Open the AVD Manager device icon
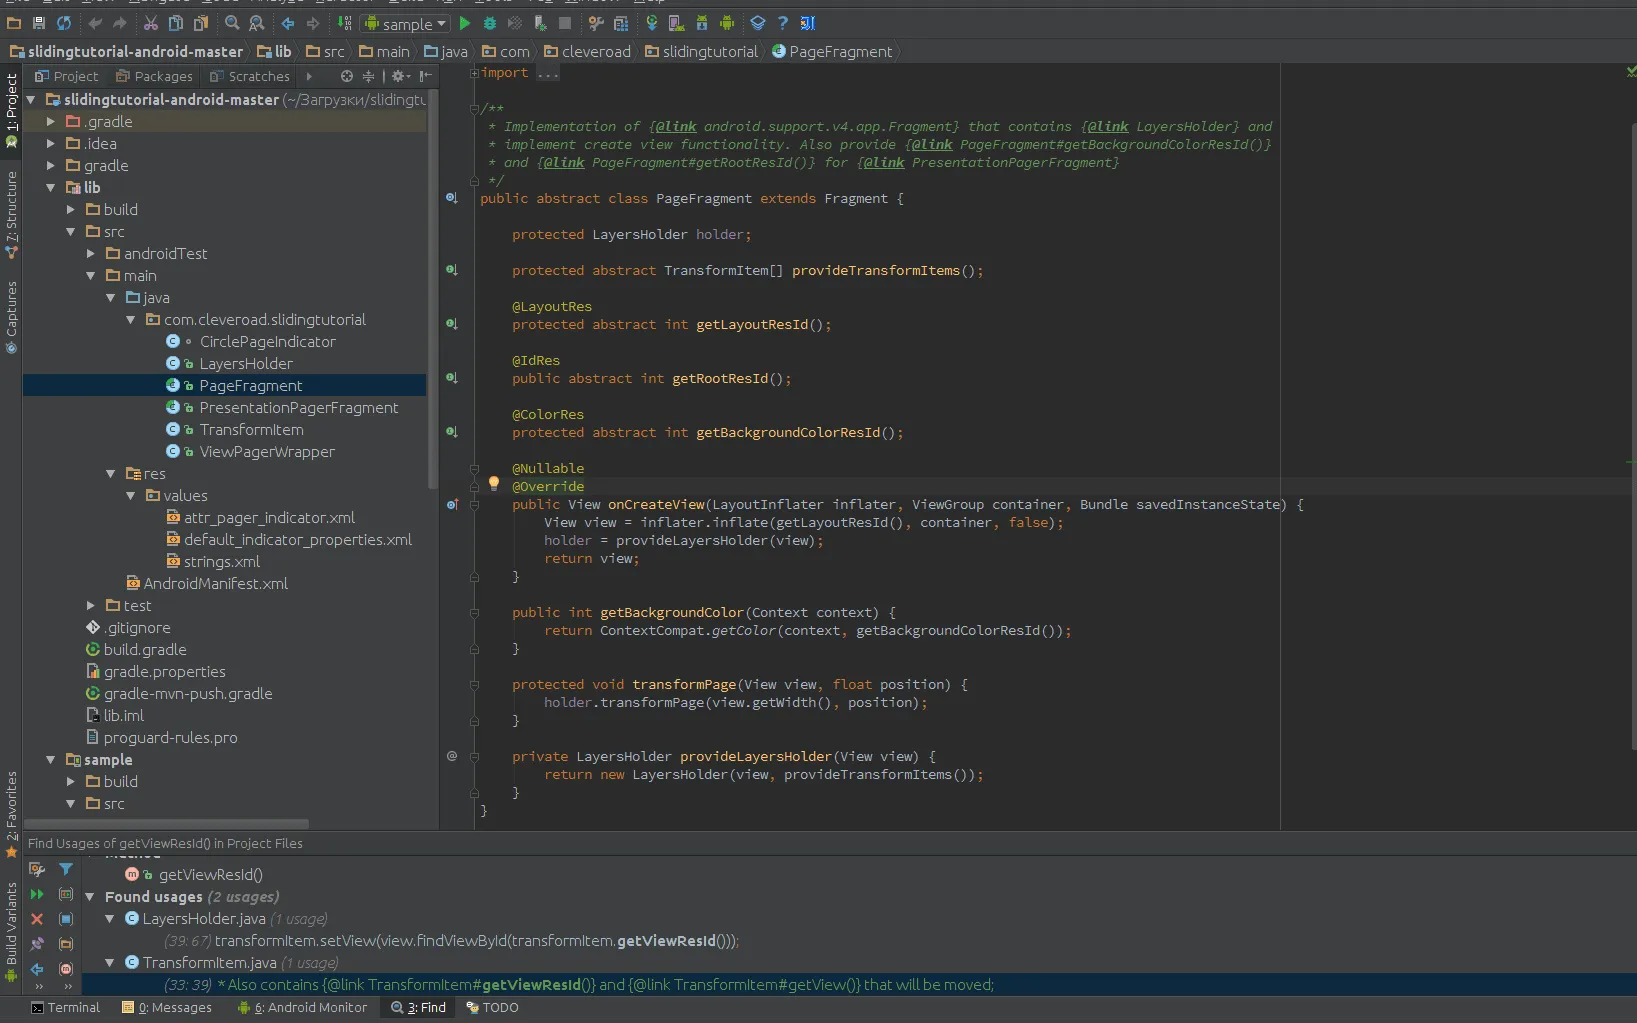This screenshot has width=1637, height=1023. point(677,23)
